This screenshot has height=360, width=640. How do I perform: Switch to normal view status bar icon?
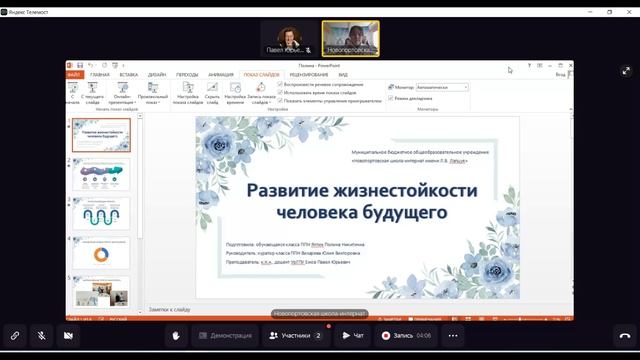pos(455,319)
